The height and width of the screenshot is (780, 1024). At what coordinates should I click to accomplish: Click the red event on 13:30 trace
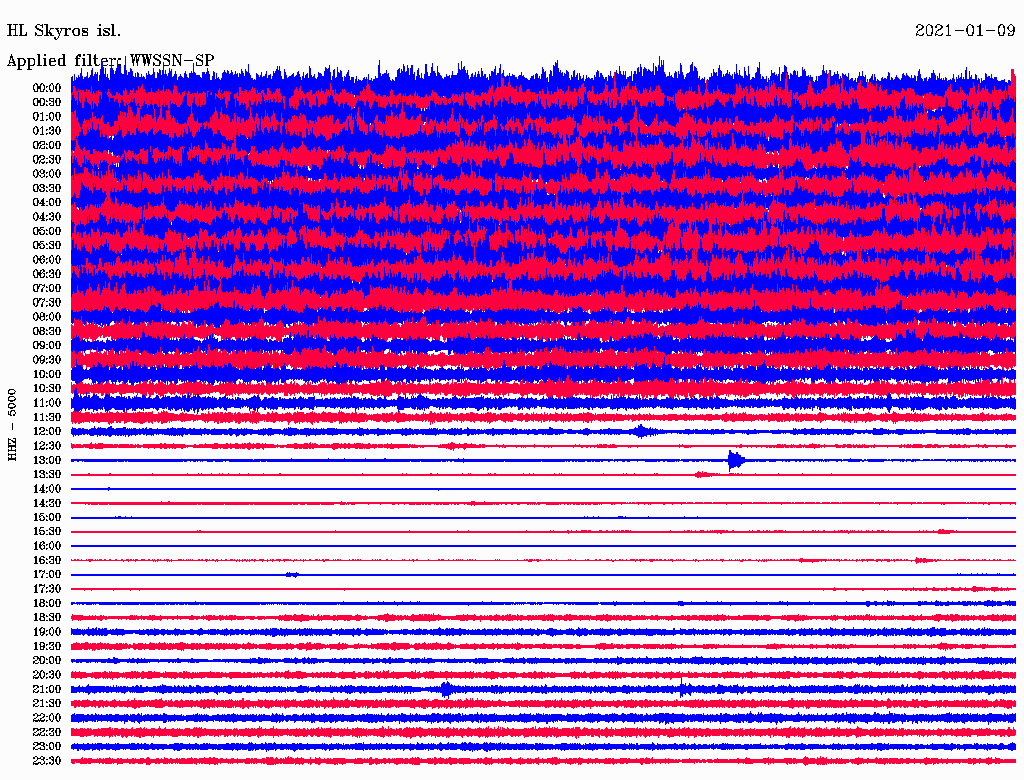[704, 474]
